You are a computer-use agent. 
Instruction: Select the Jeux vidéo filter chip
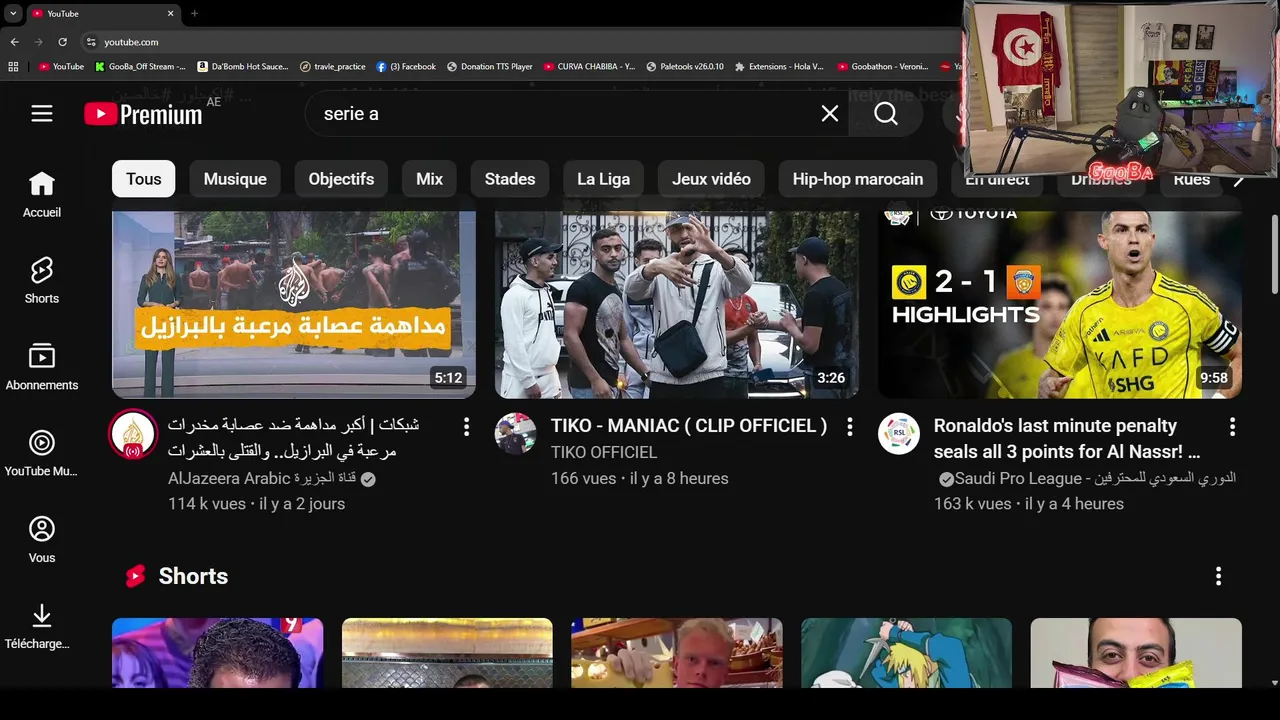pyautogui.click(x=711, y=179)
